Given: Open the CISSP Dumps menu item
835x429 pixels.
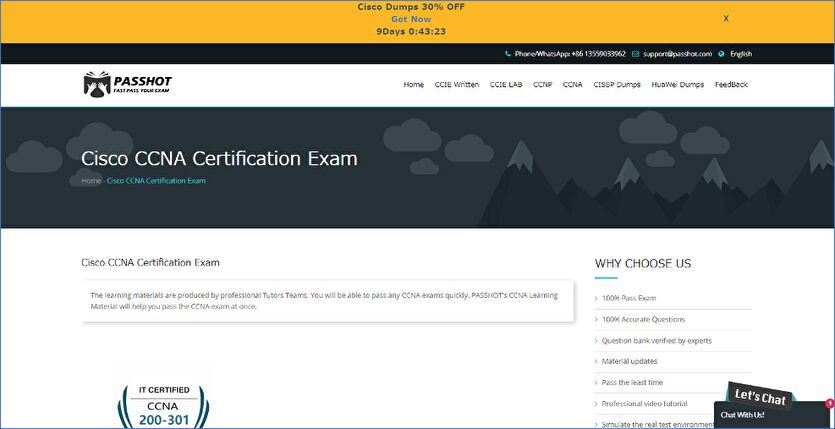Looking at the screenshot, I should click(617, 84).
